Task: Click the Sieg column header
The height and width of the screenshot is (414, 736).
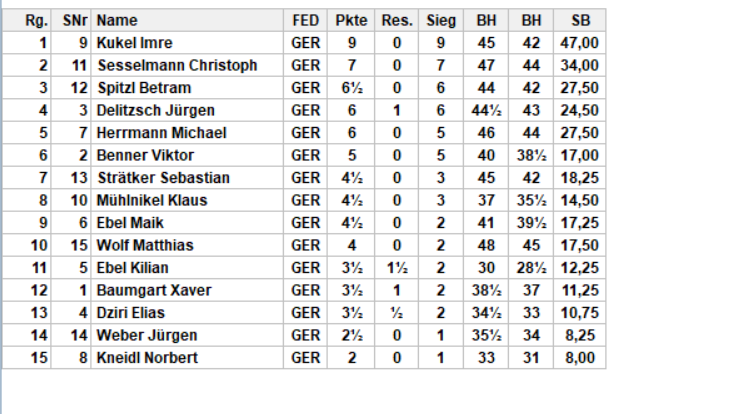Action: (x=441, y=20)
